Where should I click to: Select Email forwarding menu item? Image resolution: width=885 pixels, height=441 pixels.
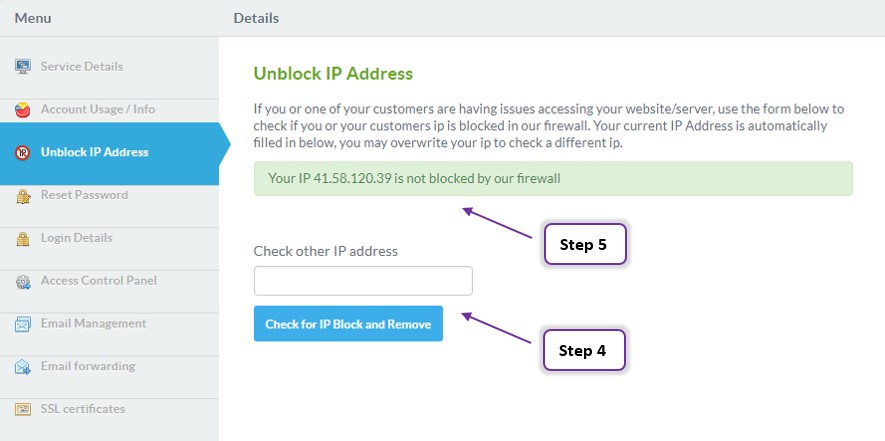(109, 366)
